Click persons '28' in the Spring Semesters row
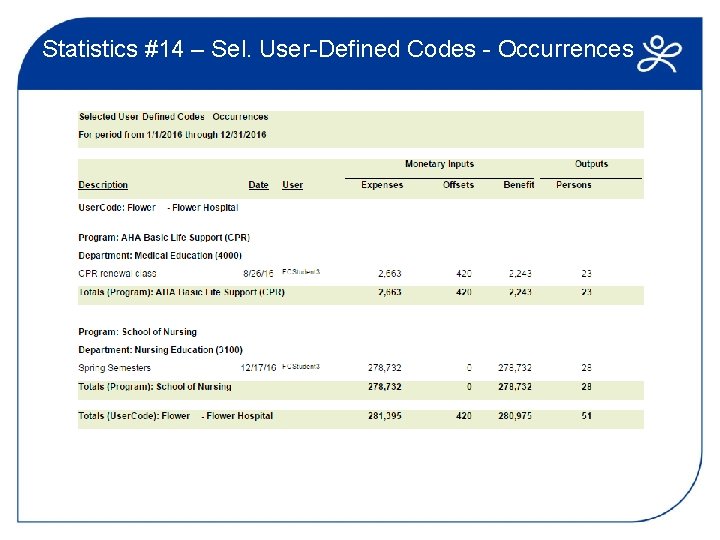 coord(586,367)
